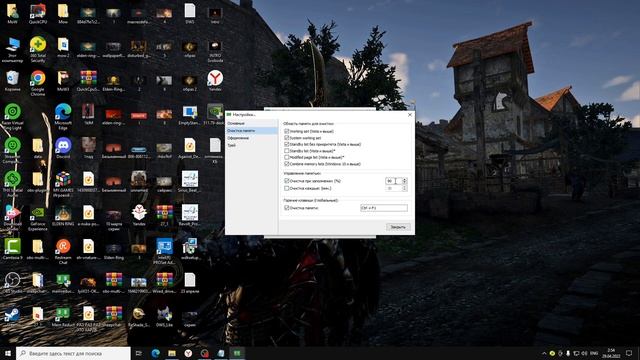Screen dimensions: 640x360
Task: Toggle Standby list without priority checkbox
Action: click(287, 144)
